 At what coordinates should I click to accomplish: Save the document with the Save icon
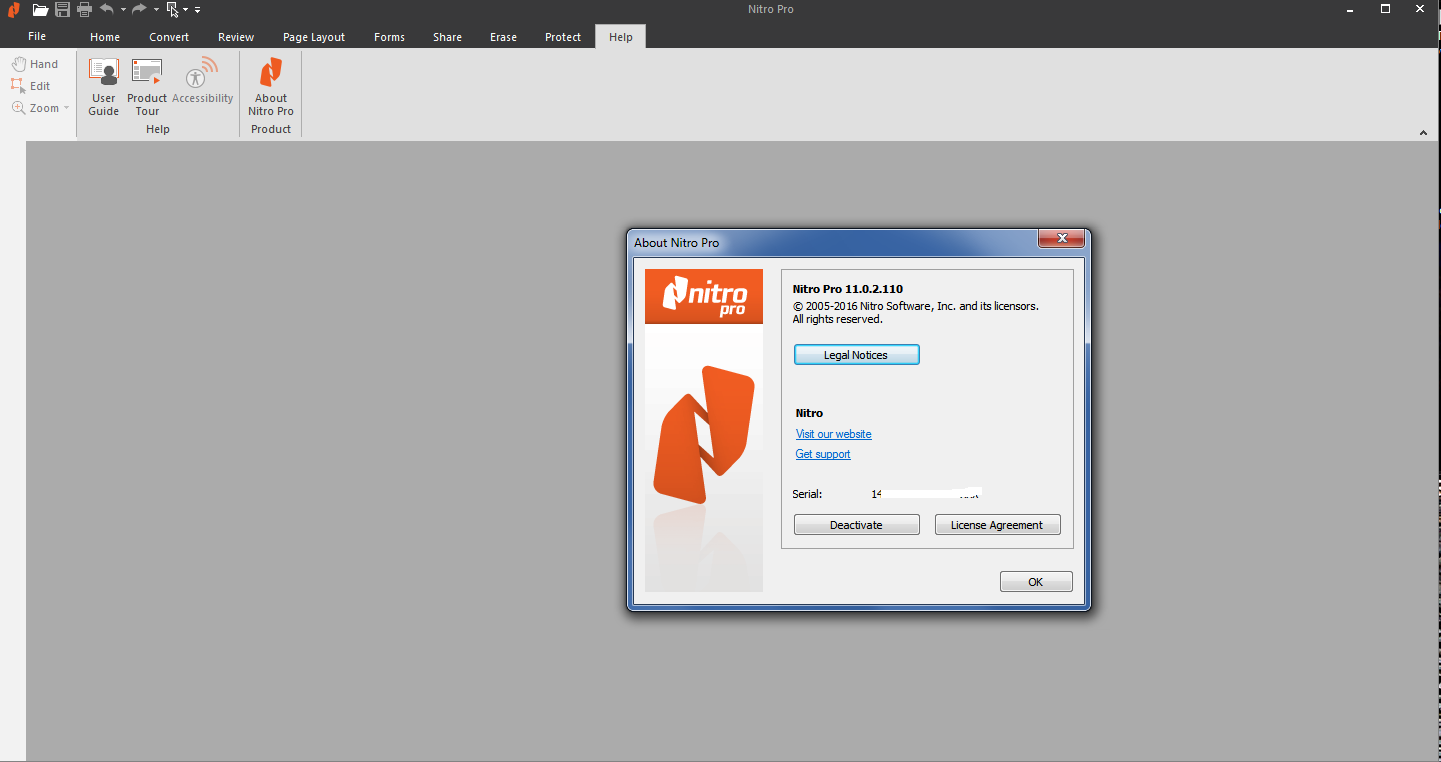pyautogui.click(x=62, y=9)
